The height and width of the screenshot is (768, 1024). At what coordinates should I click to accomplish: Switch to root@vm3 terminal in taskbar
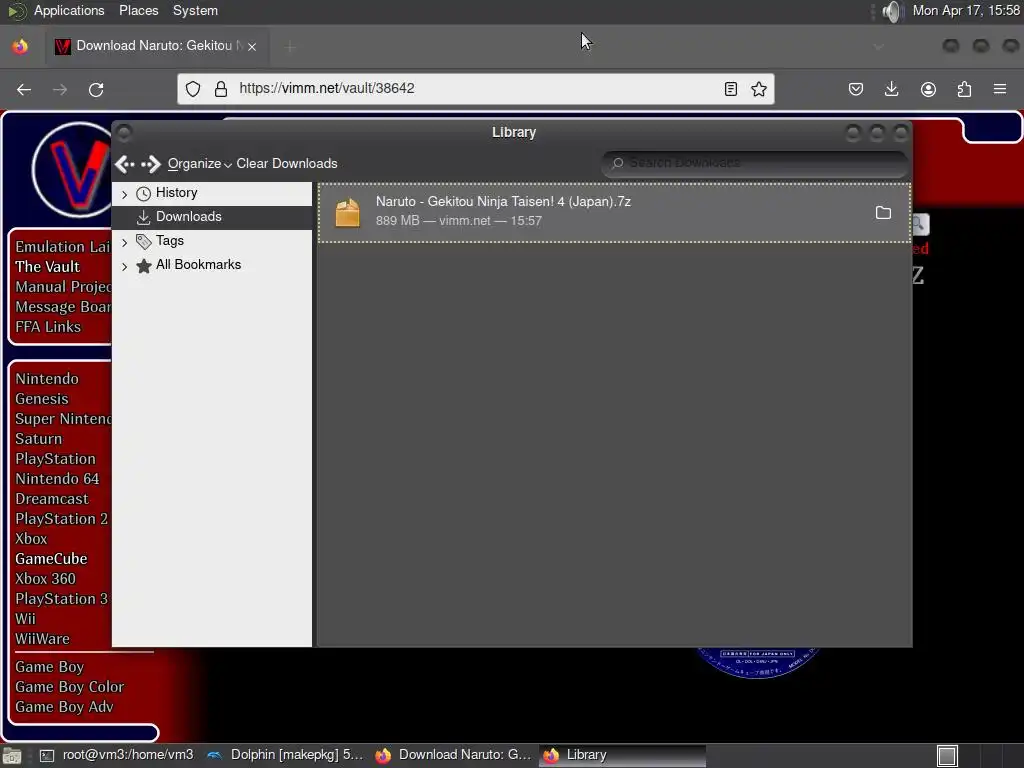[118, 755]
